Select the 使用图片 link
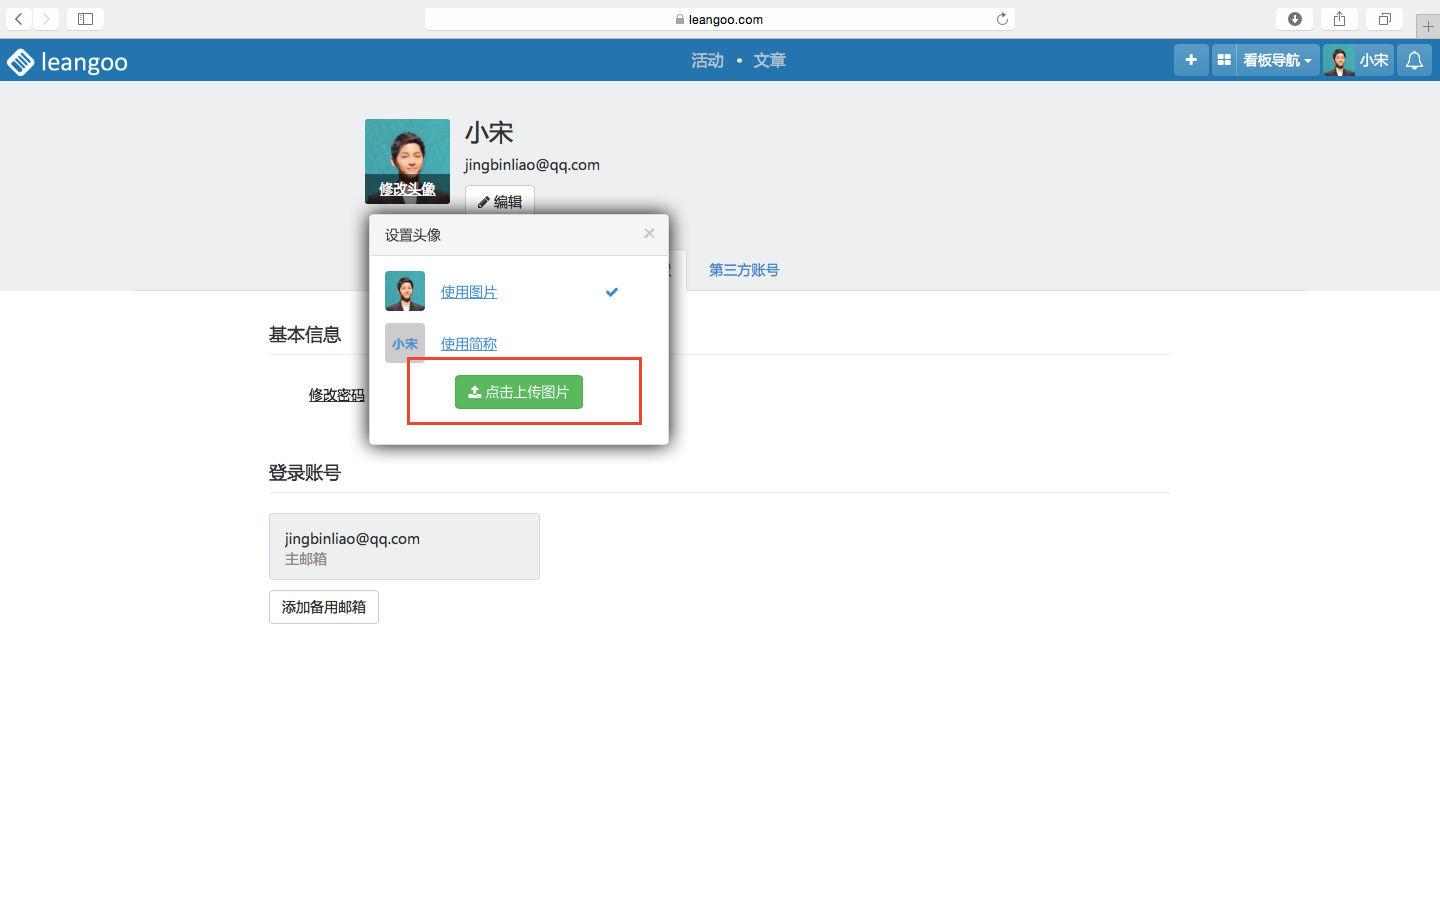1440x900 pixels. (x=469, y=292)
